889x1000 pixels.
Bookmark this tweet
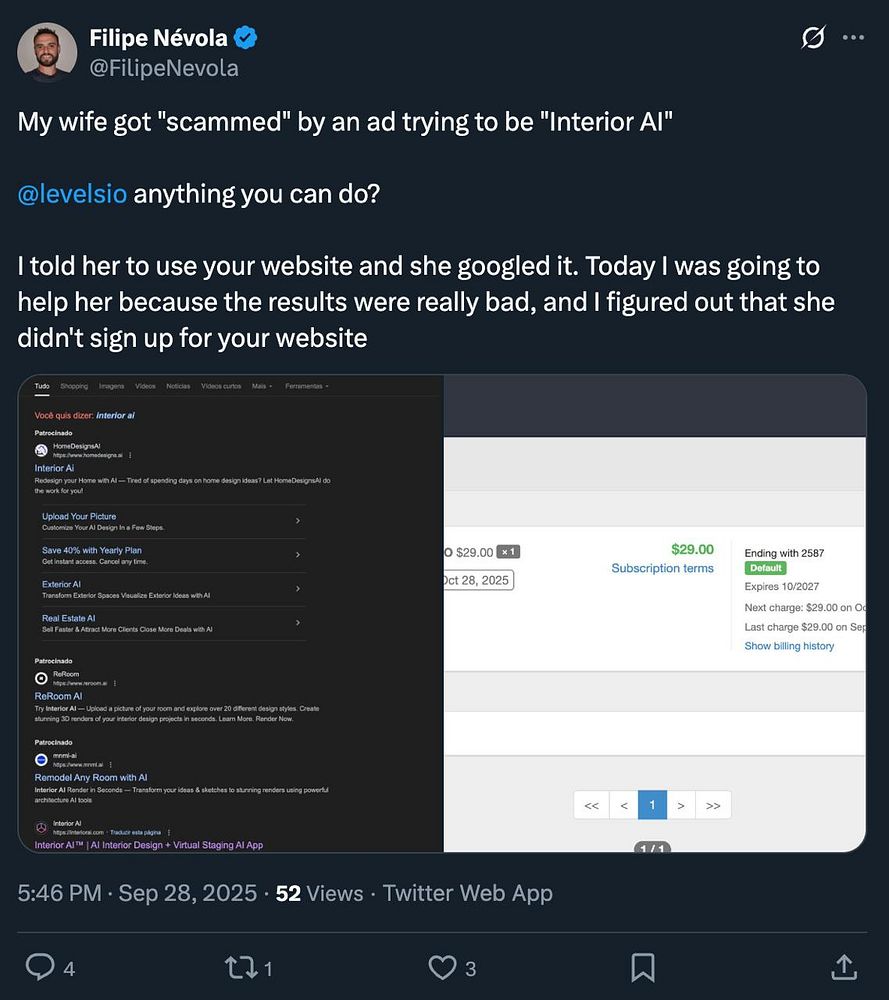643,967
